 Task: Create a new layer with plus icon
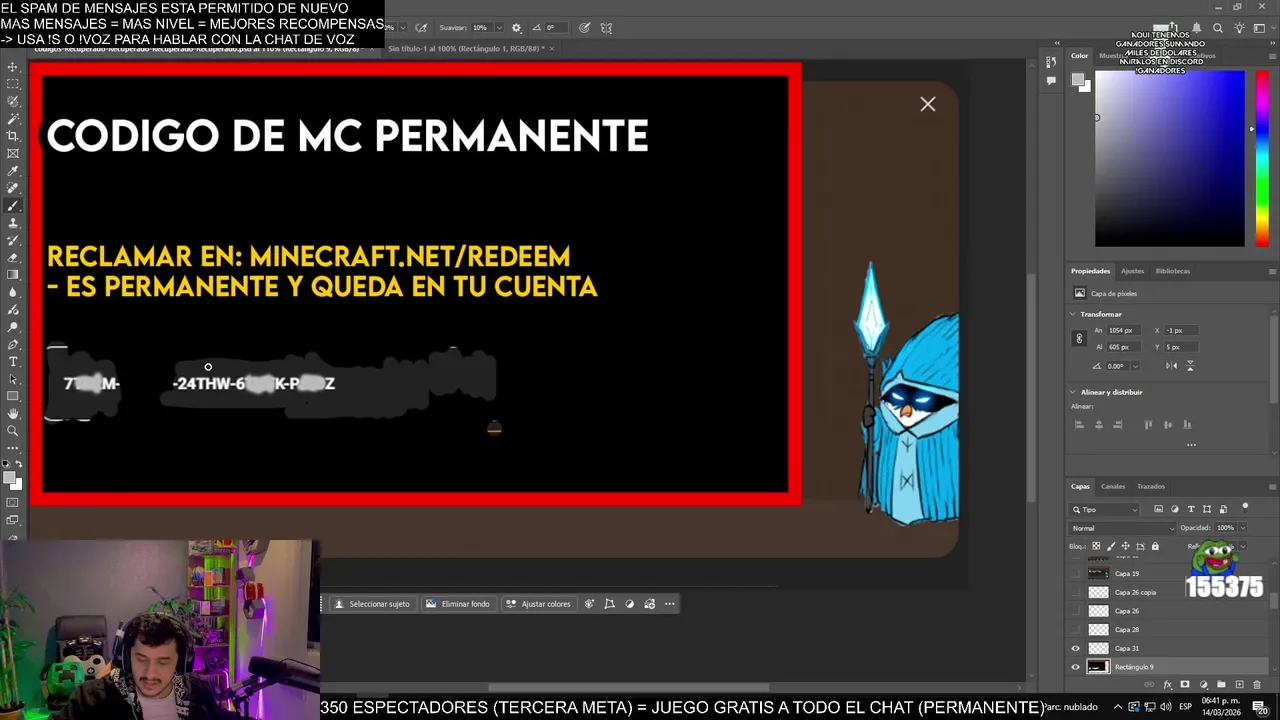coord(1239,685)
